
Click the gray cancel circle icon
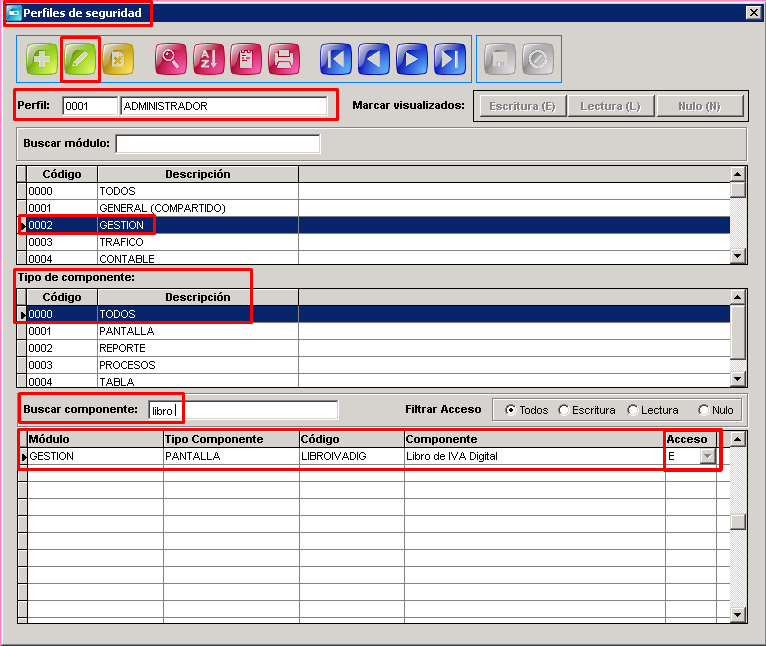point(538,59)
